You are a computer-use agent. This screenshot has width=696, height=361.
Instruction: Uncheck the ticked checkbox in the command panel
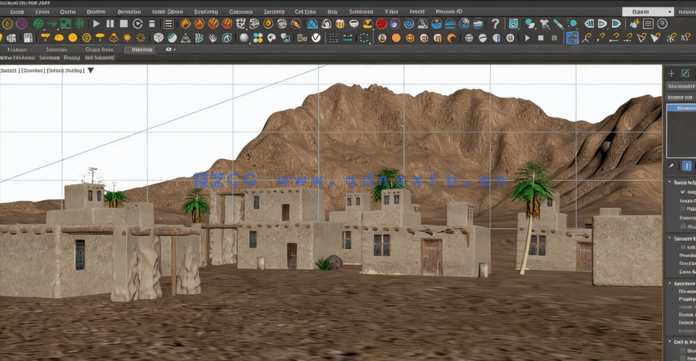[x=683, y=192]
